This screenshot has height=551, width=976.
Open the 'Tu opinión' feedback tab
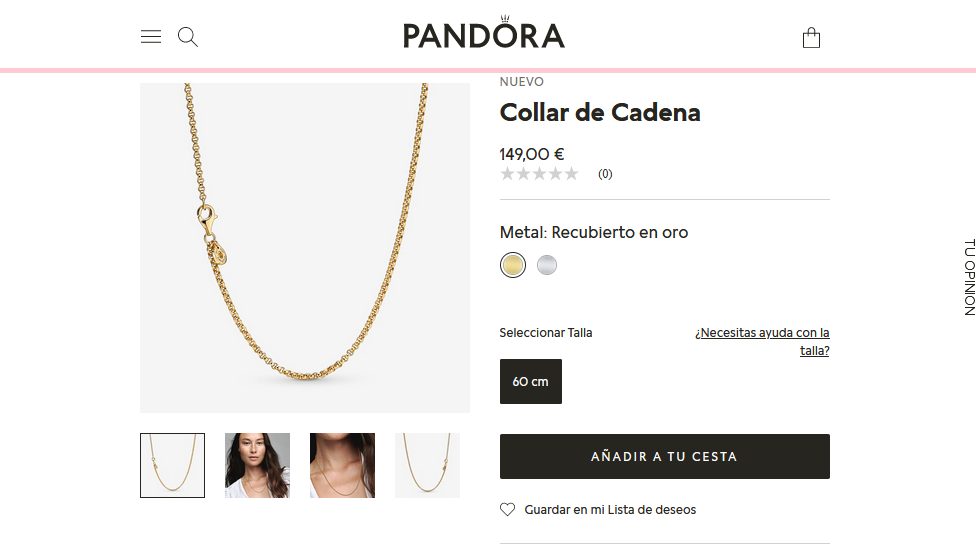click(969, 277)
